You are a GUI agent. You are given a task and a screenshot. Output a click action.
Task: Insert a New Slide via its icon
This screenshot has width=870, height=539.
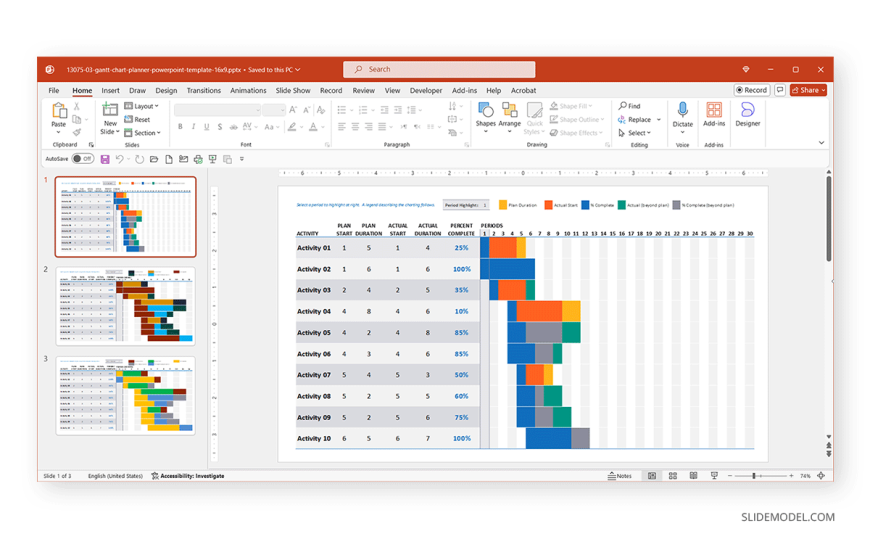pyautogui.click(x=110, y=110)
